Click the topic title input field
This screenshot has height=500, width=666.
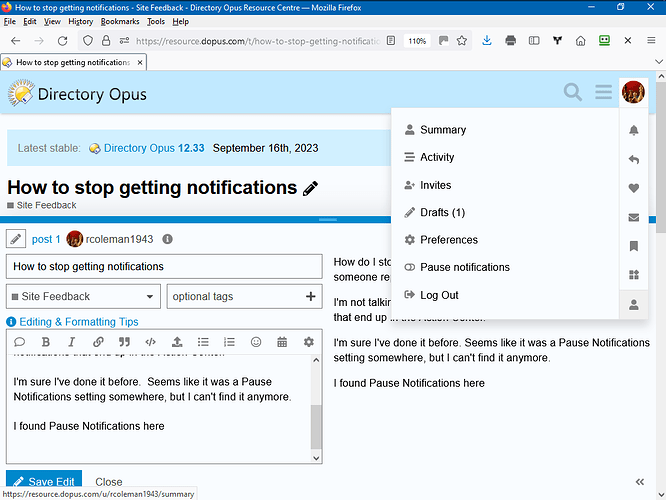click(164, 266)
